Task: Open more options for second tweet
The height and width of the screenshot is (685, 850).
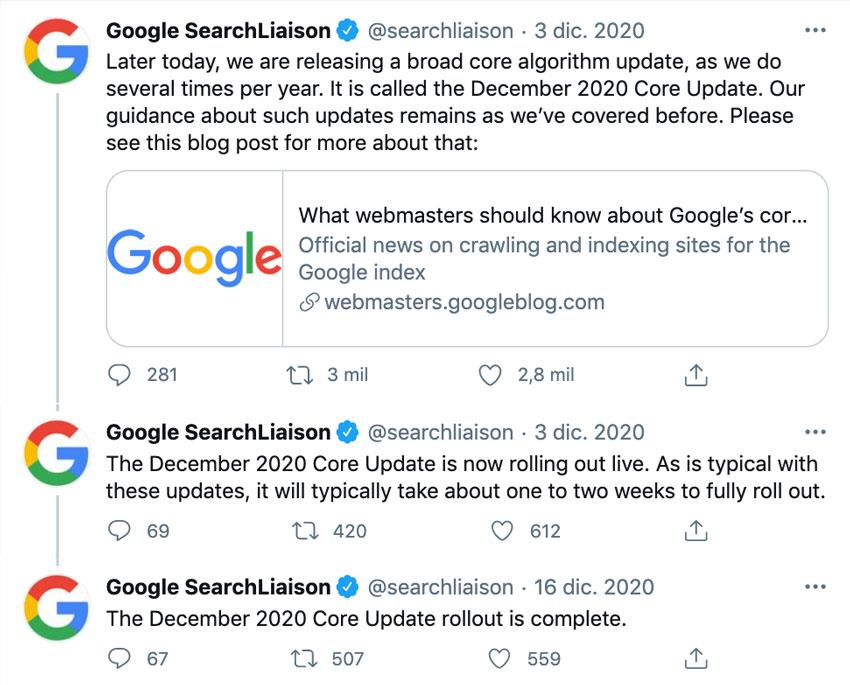Action: coord(815,432)
